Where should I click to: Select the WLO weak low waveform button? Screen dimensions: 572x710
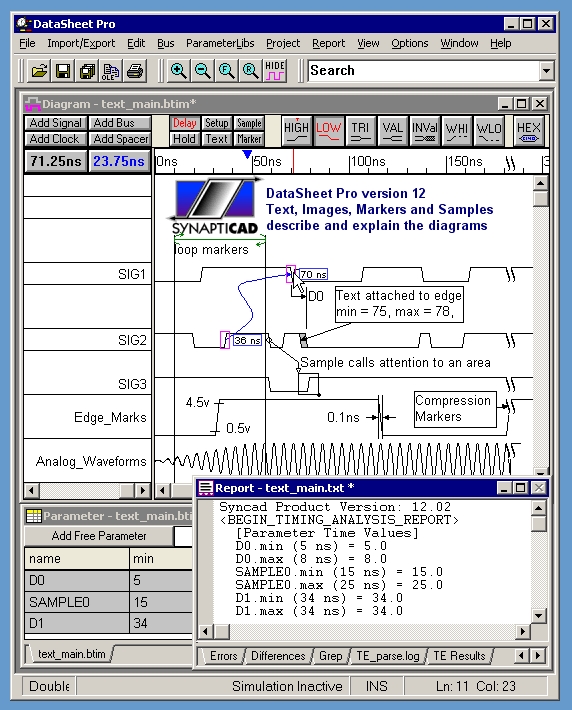[489, 131]
